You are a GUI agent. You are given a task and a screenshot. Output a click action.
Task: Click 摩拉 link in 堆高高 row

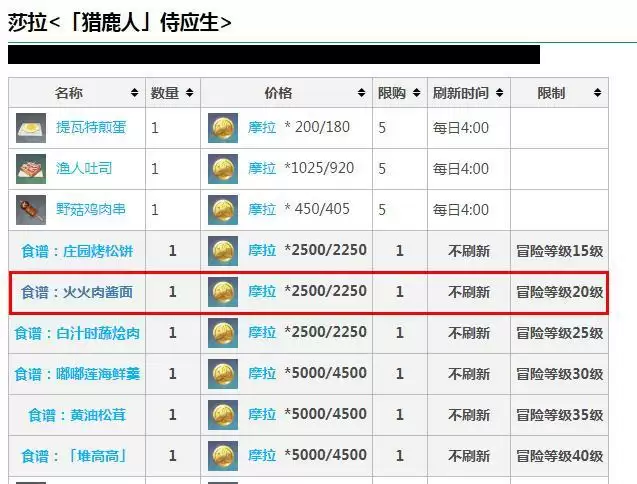pyautogui.click(x=262, y=456)
